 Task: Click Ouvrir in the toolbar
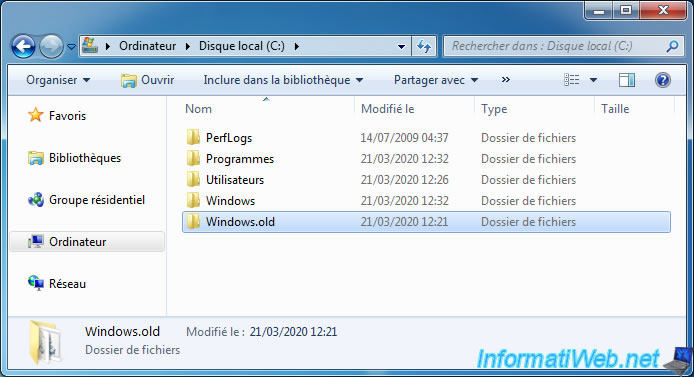coord(147,80)
